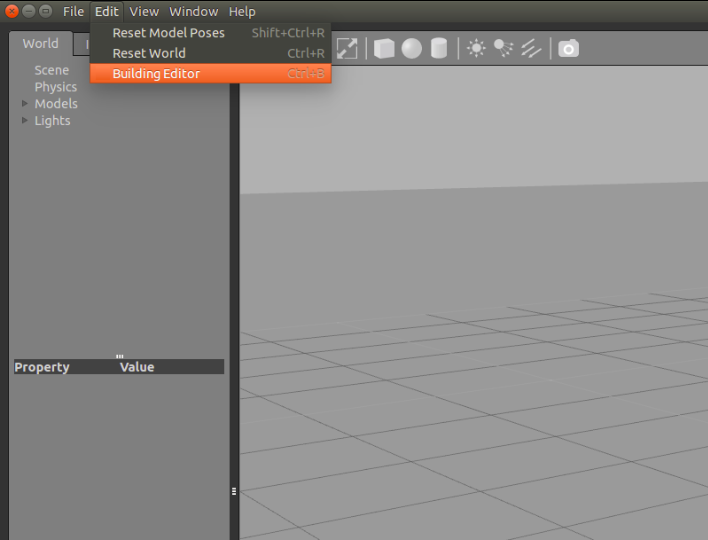
Task: Choose Building Editor from the Edit menu
Action: pyautogui.click(x=156, y=74)
